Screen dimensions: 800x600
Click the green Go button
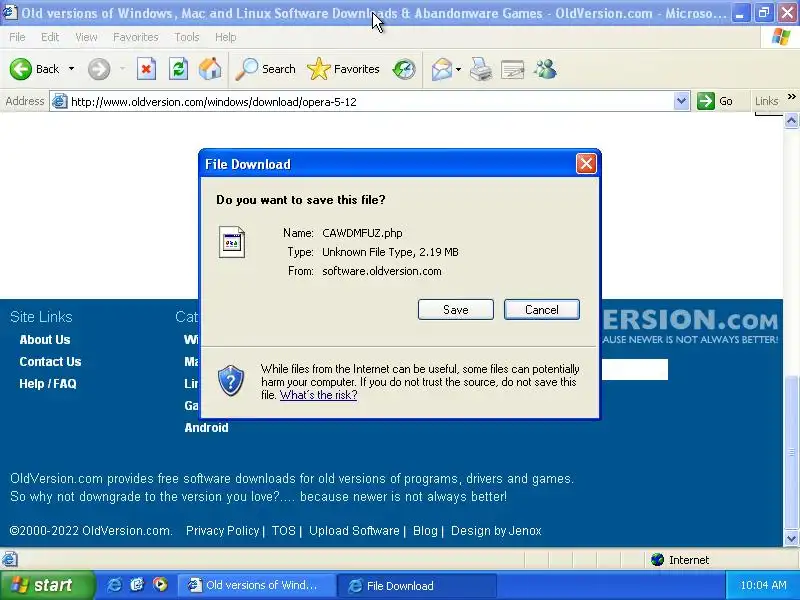716,101
